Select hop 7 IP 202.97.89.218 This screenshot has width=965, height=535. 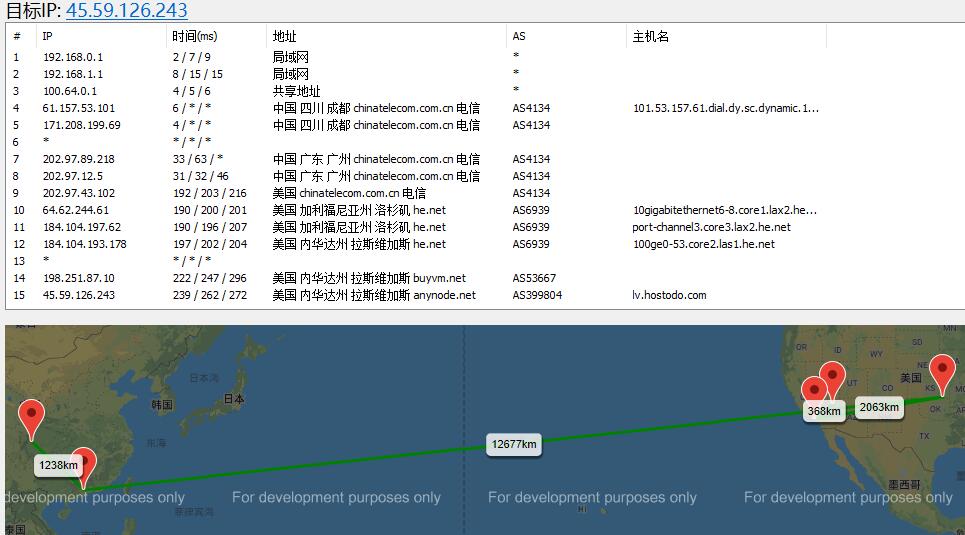coord(79,159)
